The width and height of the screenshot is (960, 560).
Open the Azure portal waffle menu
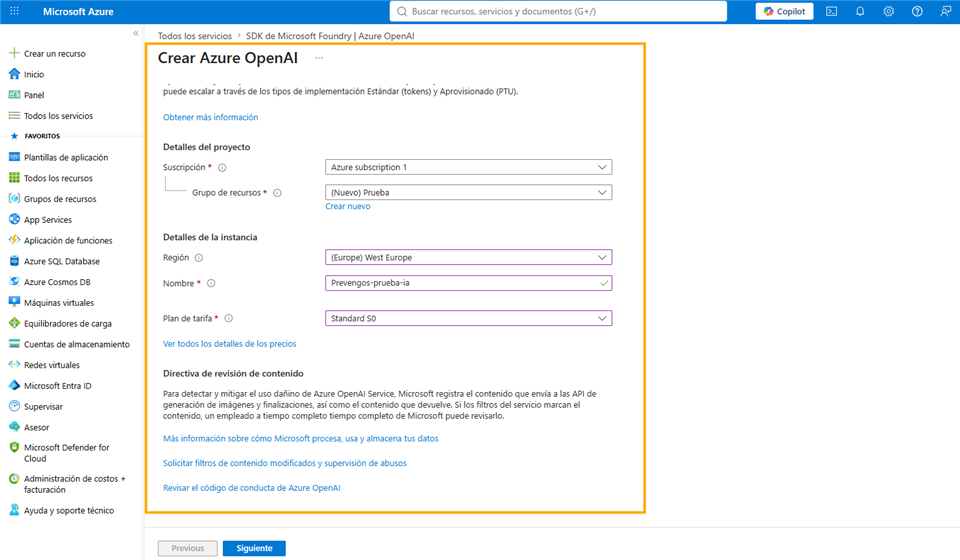pyautogui.click(x=15, y=11)
